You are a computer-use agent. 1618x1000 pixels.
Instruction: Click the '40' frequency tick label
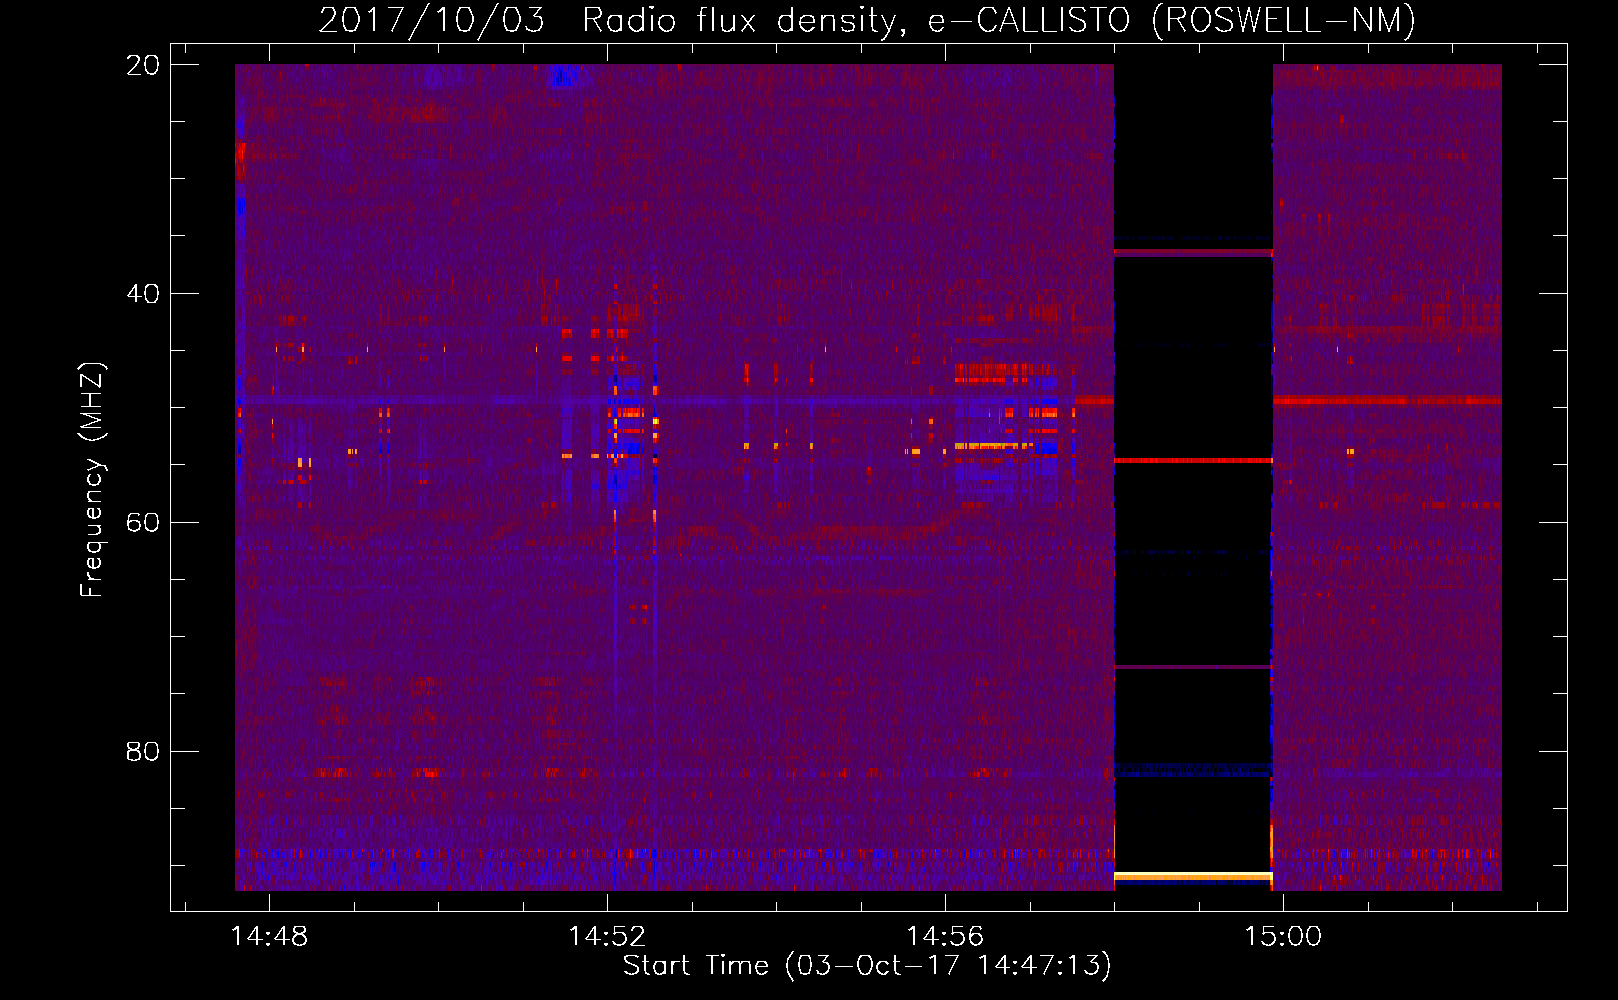[143, 294]
